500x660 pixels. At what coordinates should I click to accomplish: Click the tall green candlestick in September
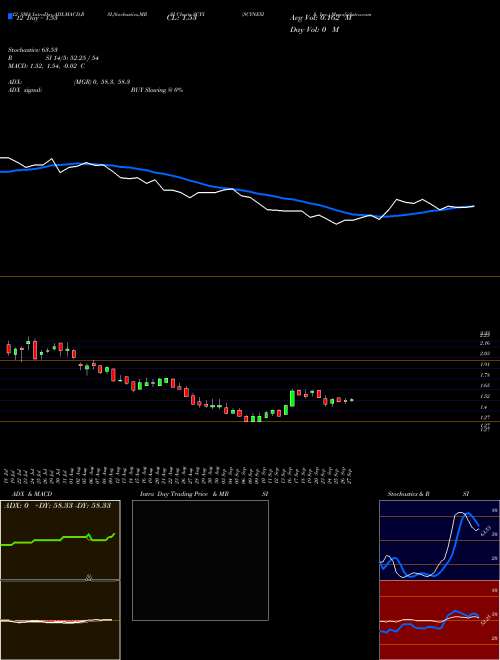click(292, 399)
